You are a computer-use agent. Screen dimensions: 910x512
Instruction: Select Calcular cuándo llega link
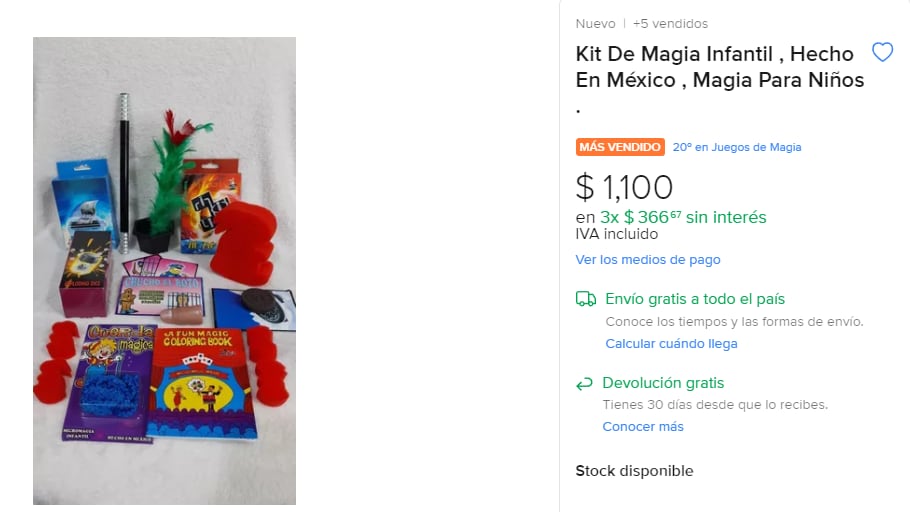671,344
